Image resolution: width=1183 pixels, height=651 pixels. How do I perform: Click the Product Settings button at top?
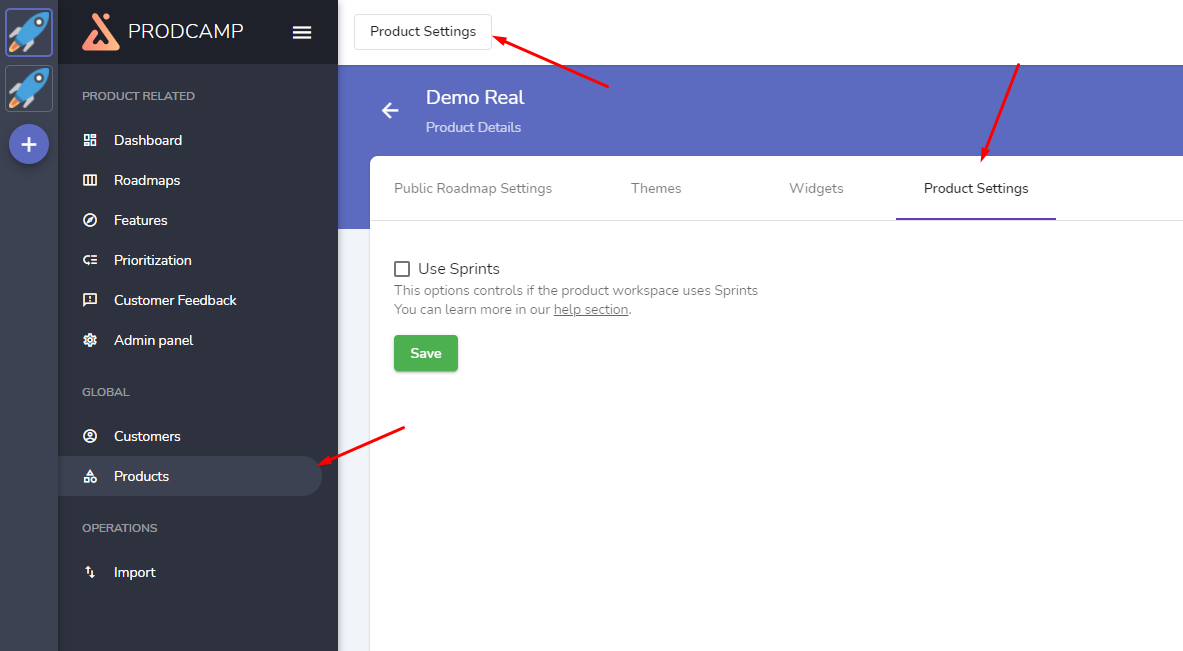coord(422,32)
